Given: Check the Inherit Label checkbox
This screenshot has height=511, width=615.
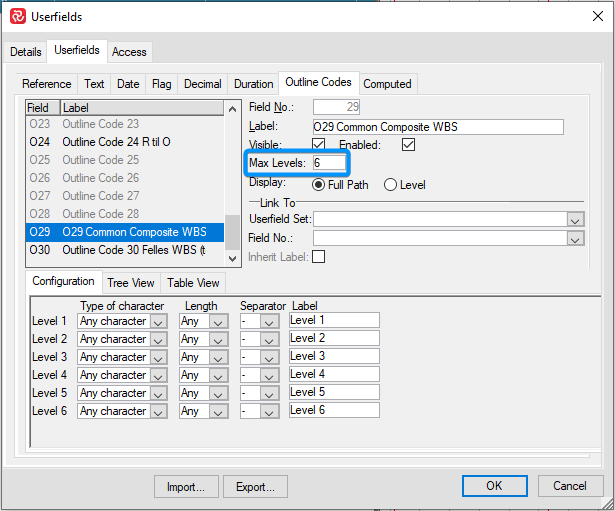Looking at the screenshot, I should (x=319, y=257).
